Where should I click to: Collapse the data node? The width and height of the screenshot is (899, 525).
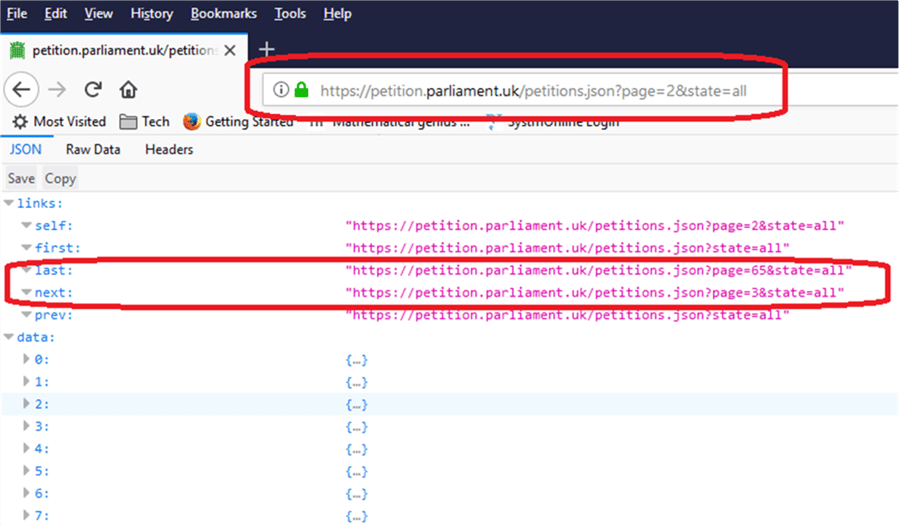9,337
